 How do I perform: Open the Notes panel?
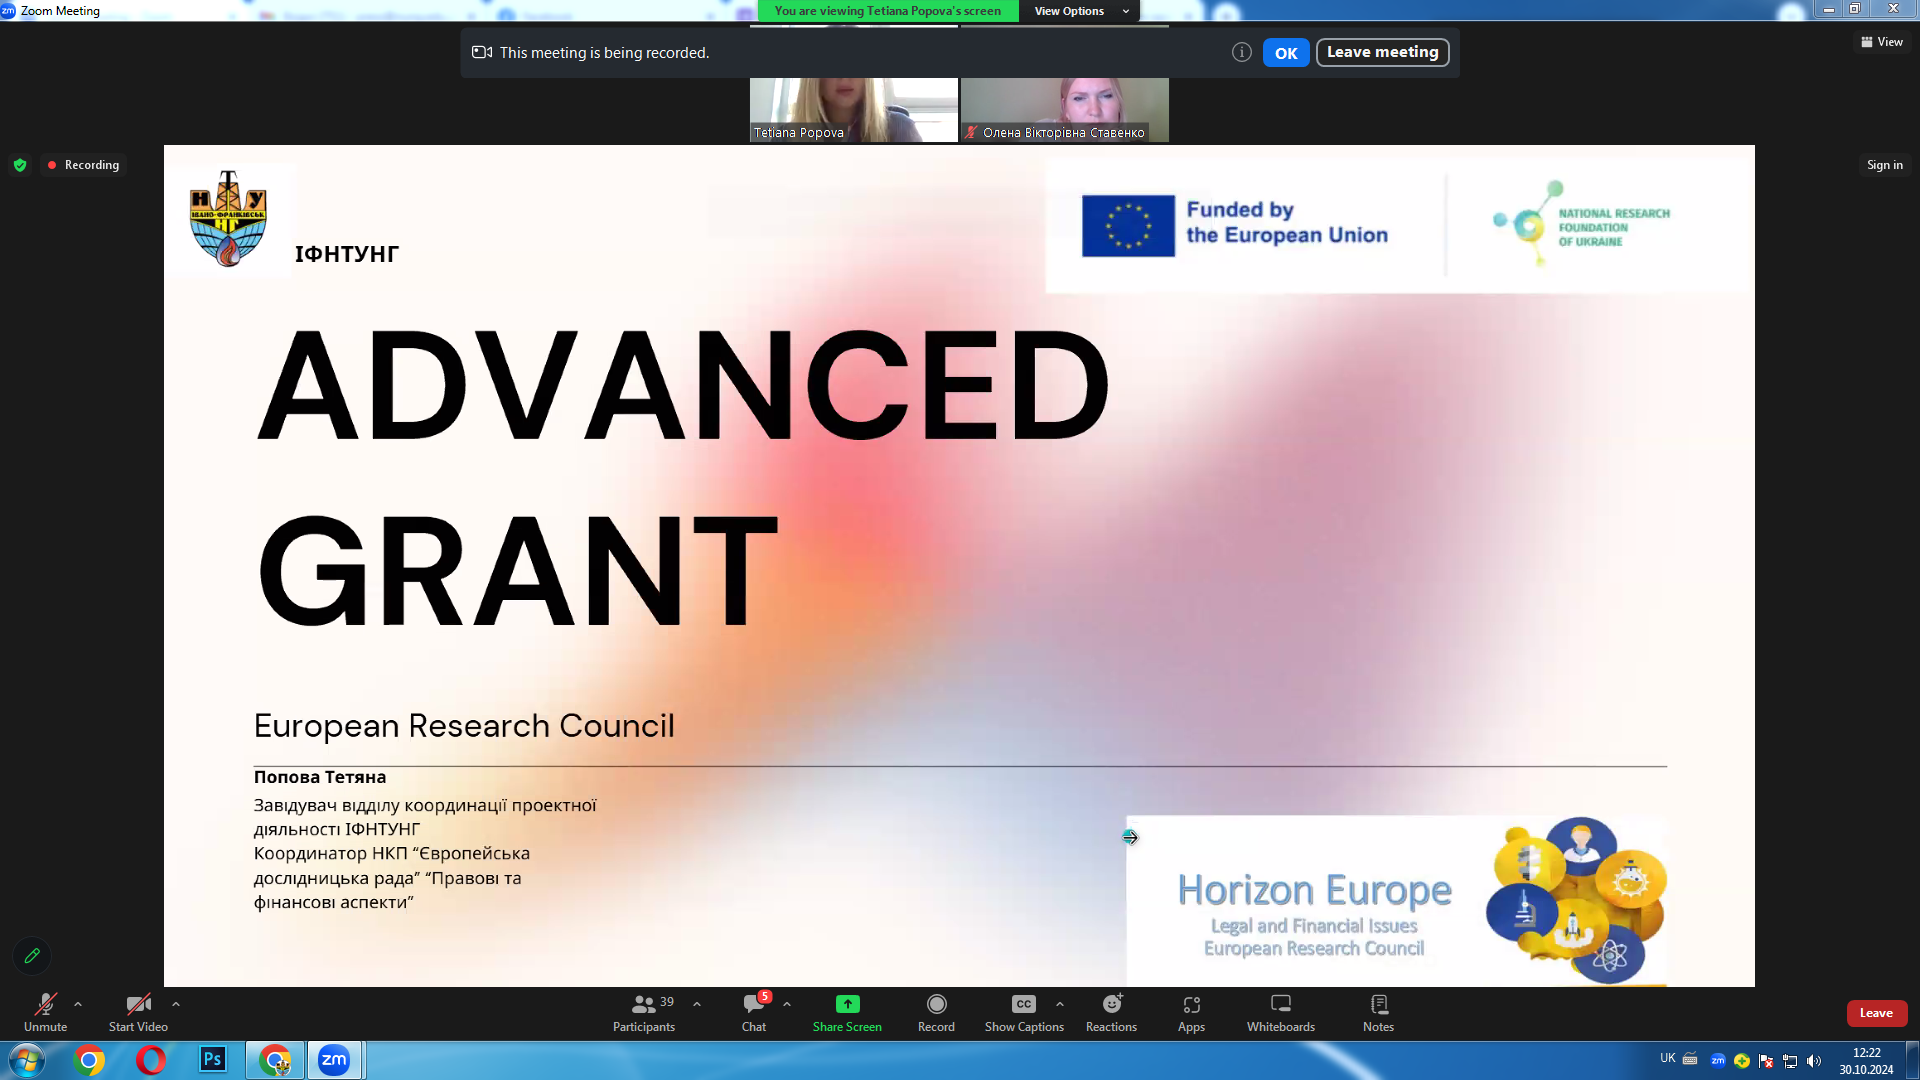click(x=1378, y=1004)
